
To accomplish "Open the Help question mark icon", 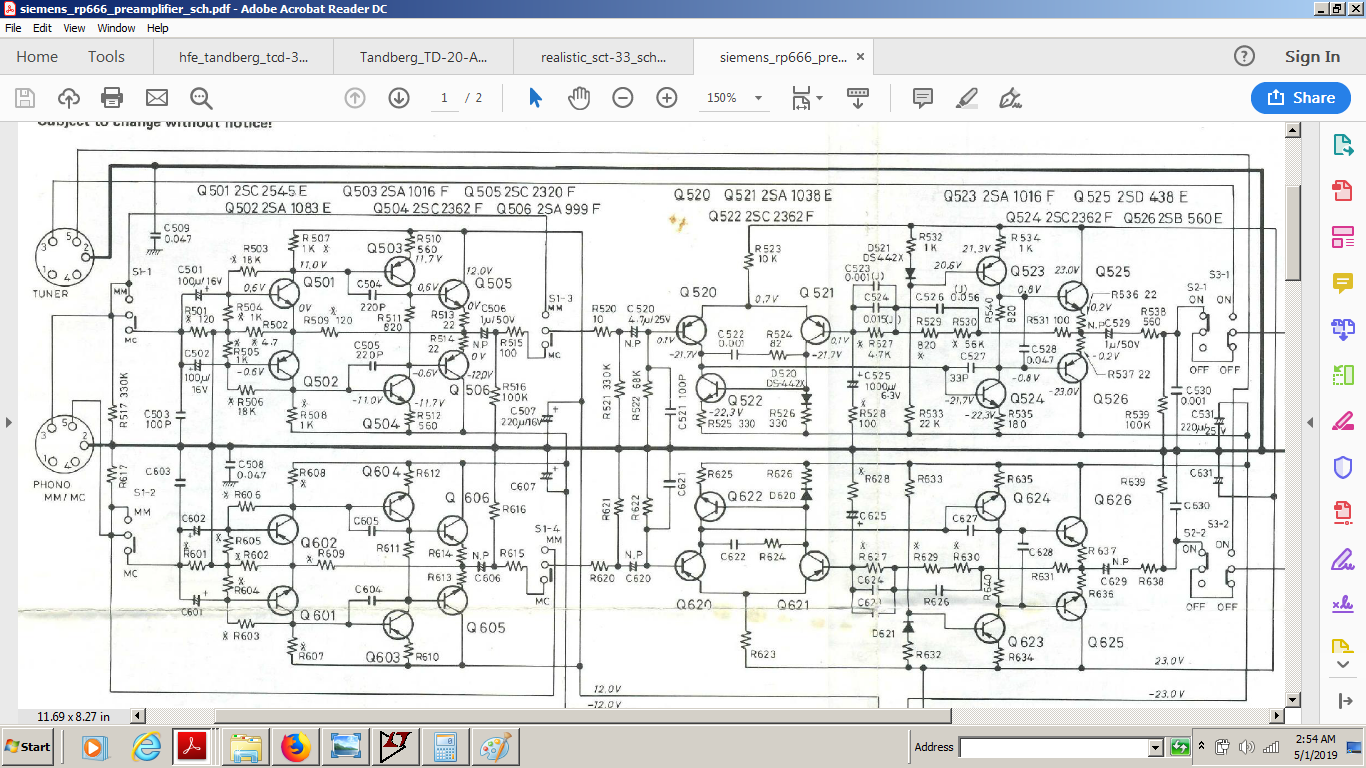I will (x=1244, y=56).
